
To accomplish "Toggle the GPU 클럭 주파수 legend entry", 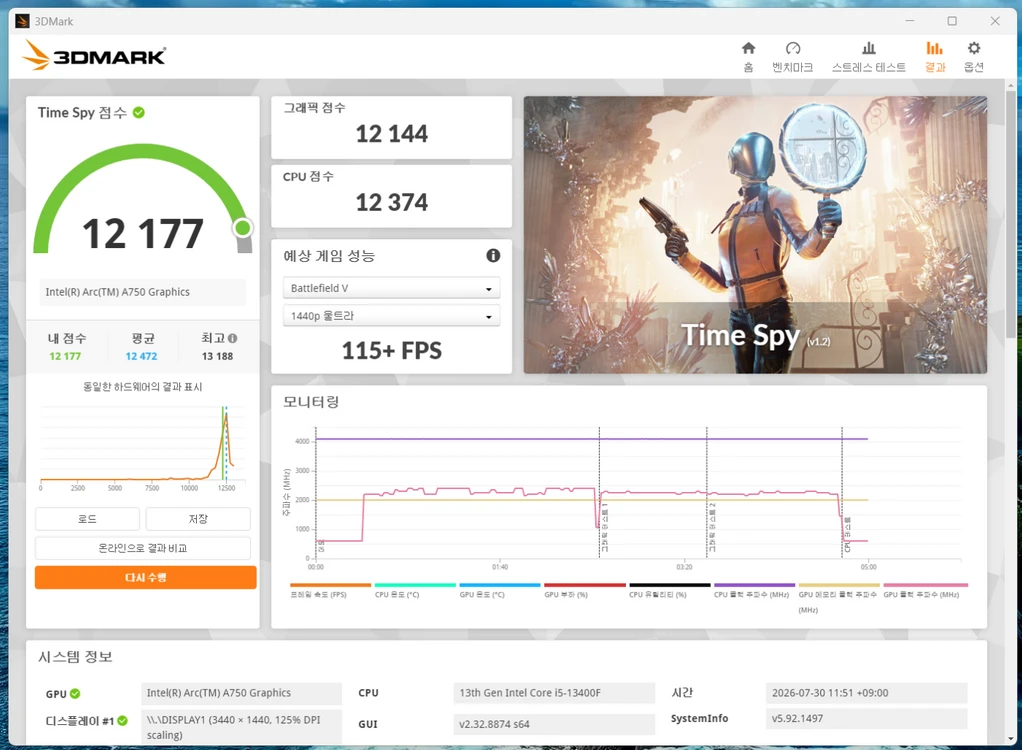I will click(926, 590).
